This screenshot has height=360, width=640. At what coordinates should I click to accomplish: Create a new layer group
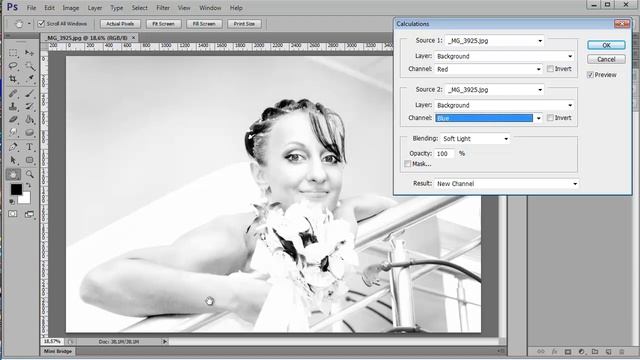[595, 351]
